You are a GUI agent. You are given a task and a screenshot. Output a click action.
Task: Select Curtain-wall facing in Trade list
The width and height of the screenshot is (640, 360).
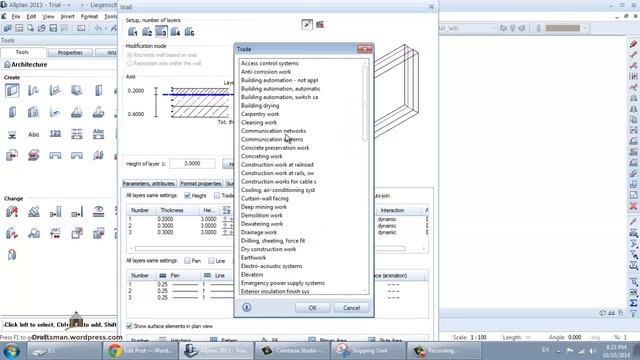[x=265, y=198]
